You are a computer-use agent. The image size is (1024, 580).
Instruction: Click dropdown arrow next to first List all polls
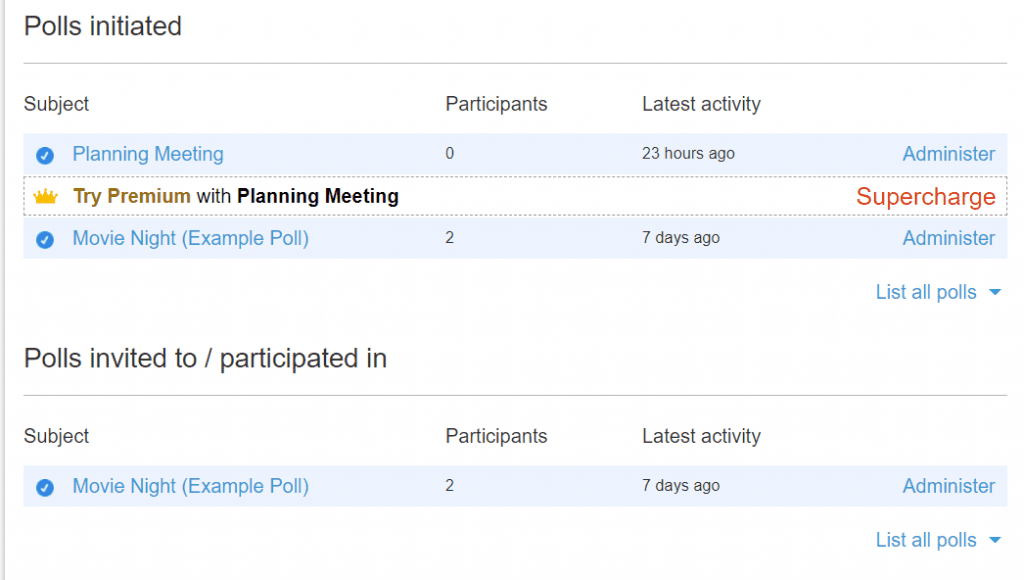[x=995, y=292]
